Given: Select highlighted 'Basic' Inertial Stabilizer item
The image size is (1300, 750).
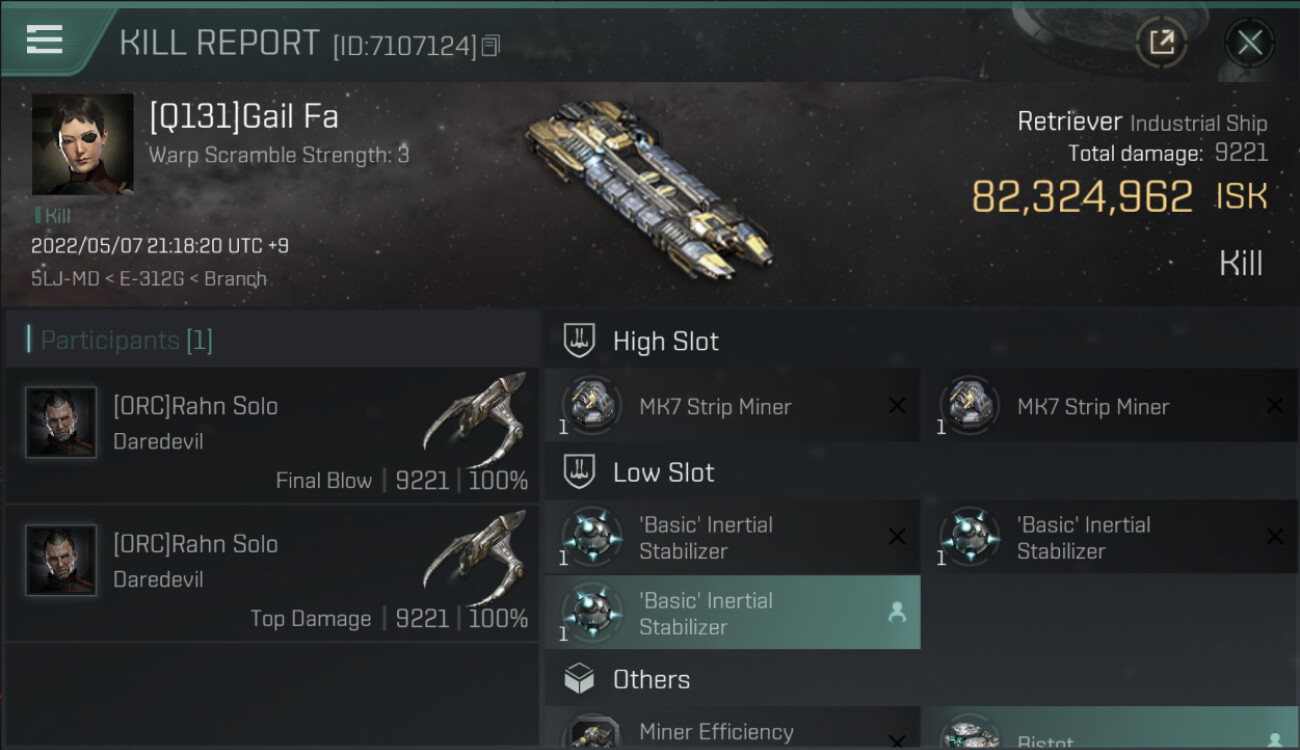Looking at the screenshot, I should pos(732,613).
